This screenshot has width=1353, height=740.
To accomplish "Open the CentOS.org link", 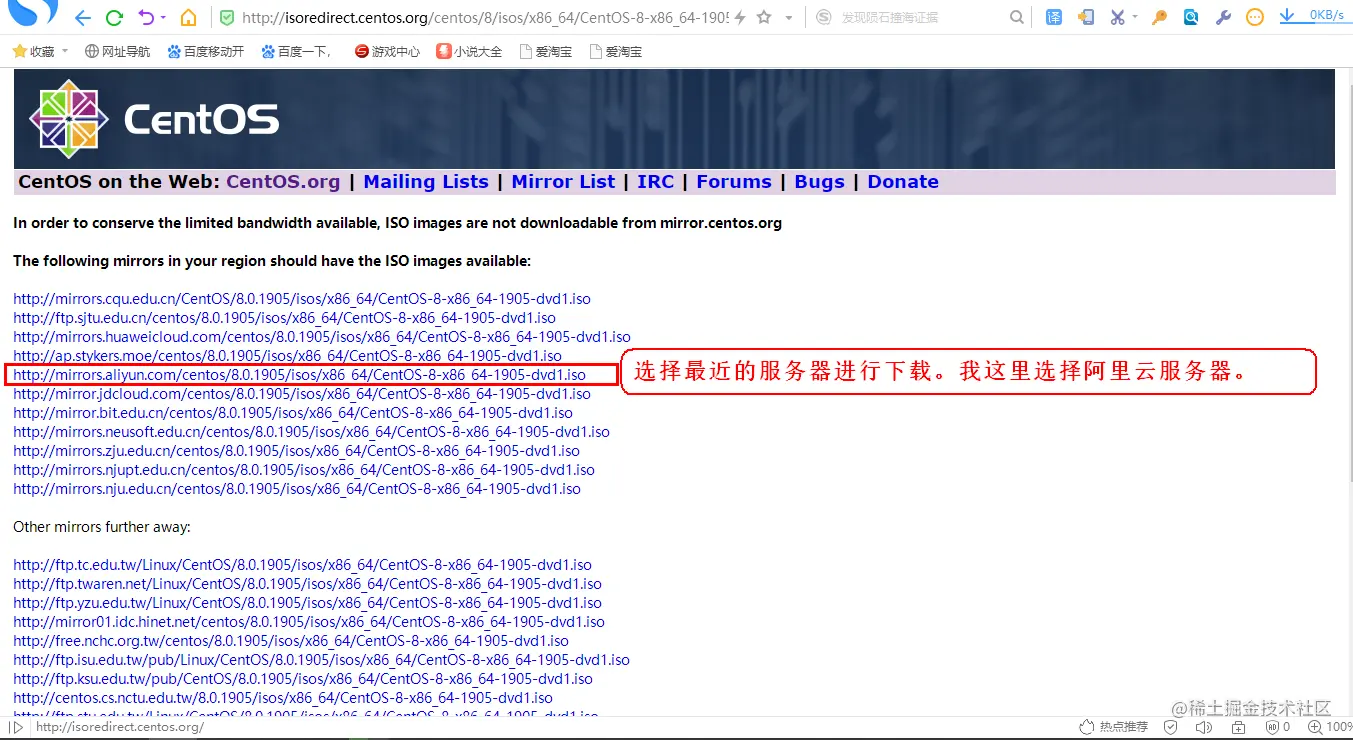I will 283,182.
